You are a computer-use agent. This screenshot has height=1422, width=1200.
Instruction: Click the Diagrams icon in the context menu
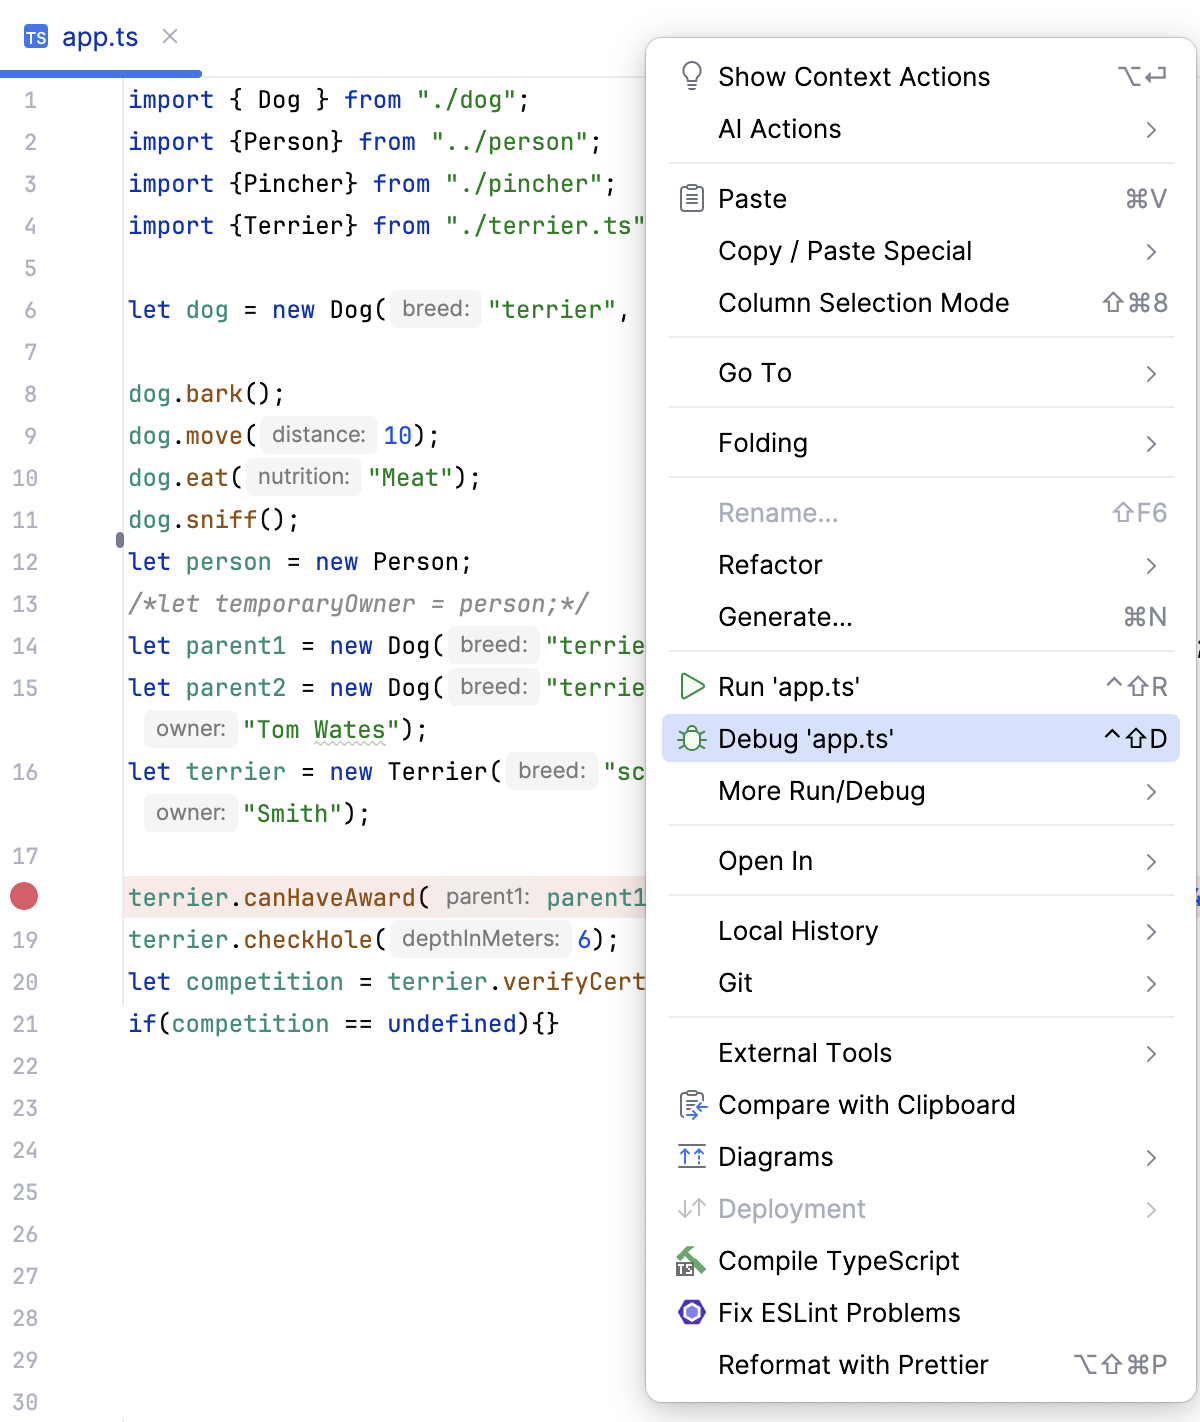click(691, 1156)
